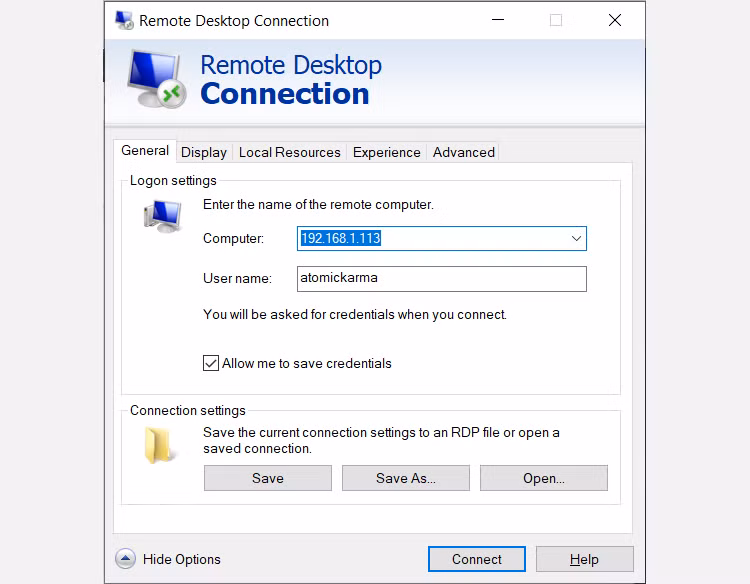The image size is (750, 584).
Task: Click the Hide Options label
Action: pyautogui.click(x=182, y=559)
